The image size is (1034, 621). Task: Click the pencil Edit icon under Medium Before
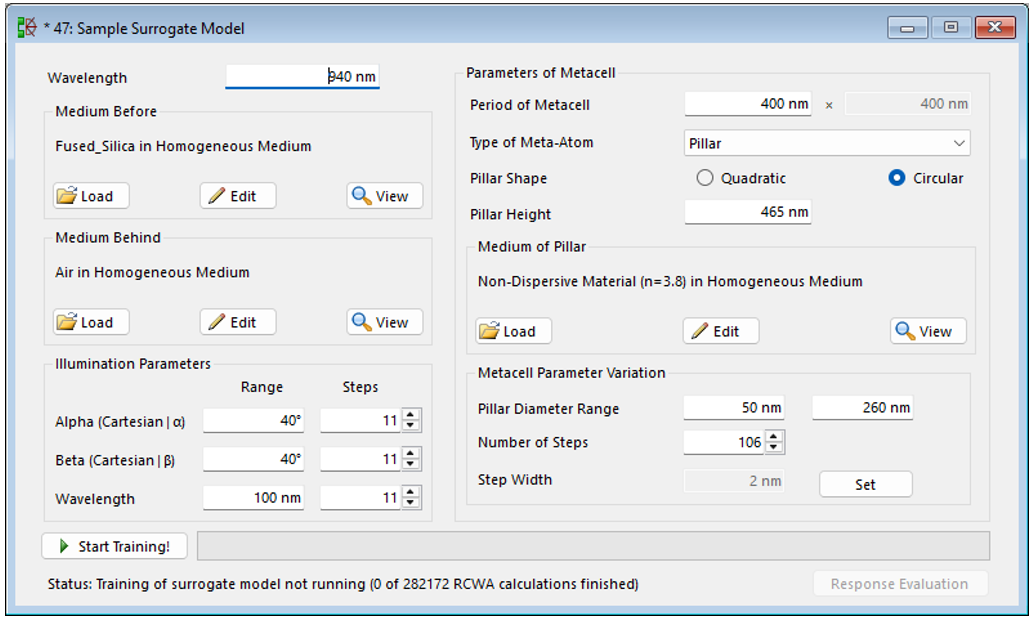coord(217,196)
